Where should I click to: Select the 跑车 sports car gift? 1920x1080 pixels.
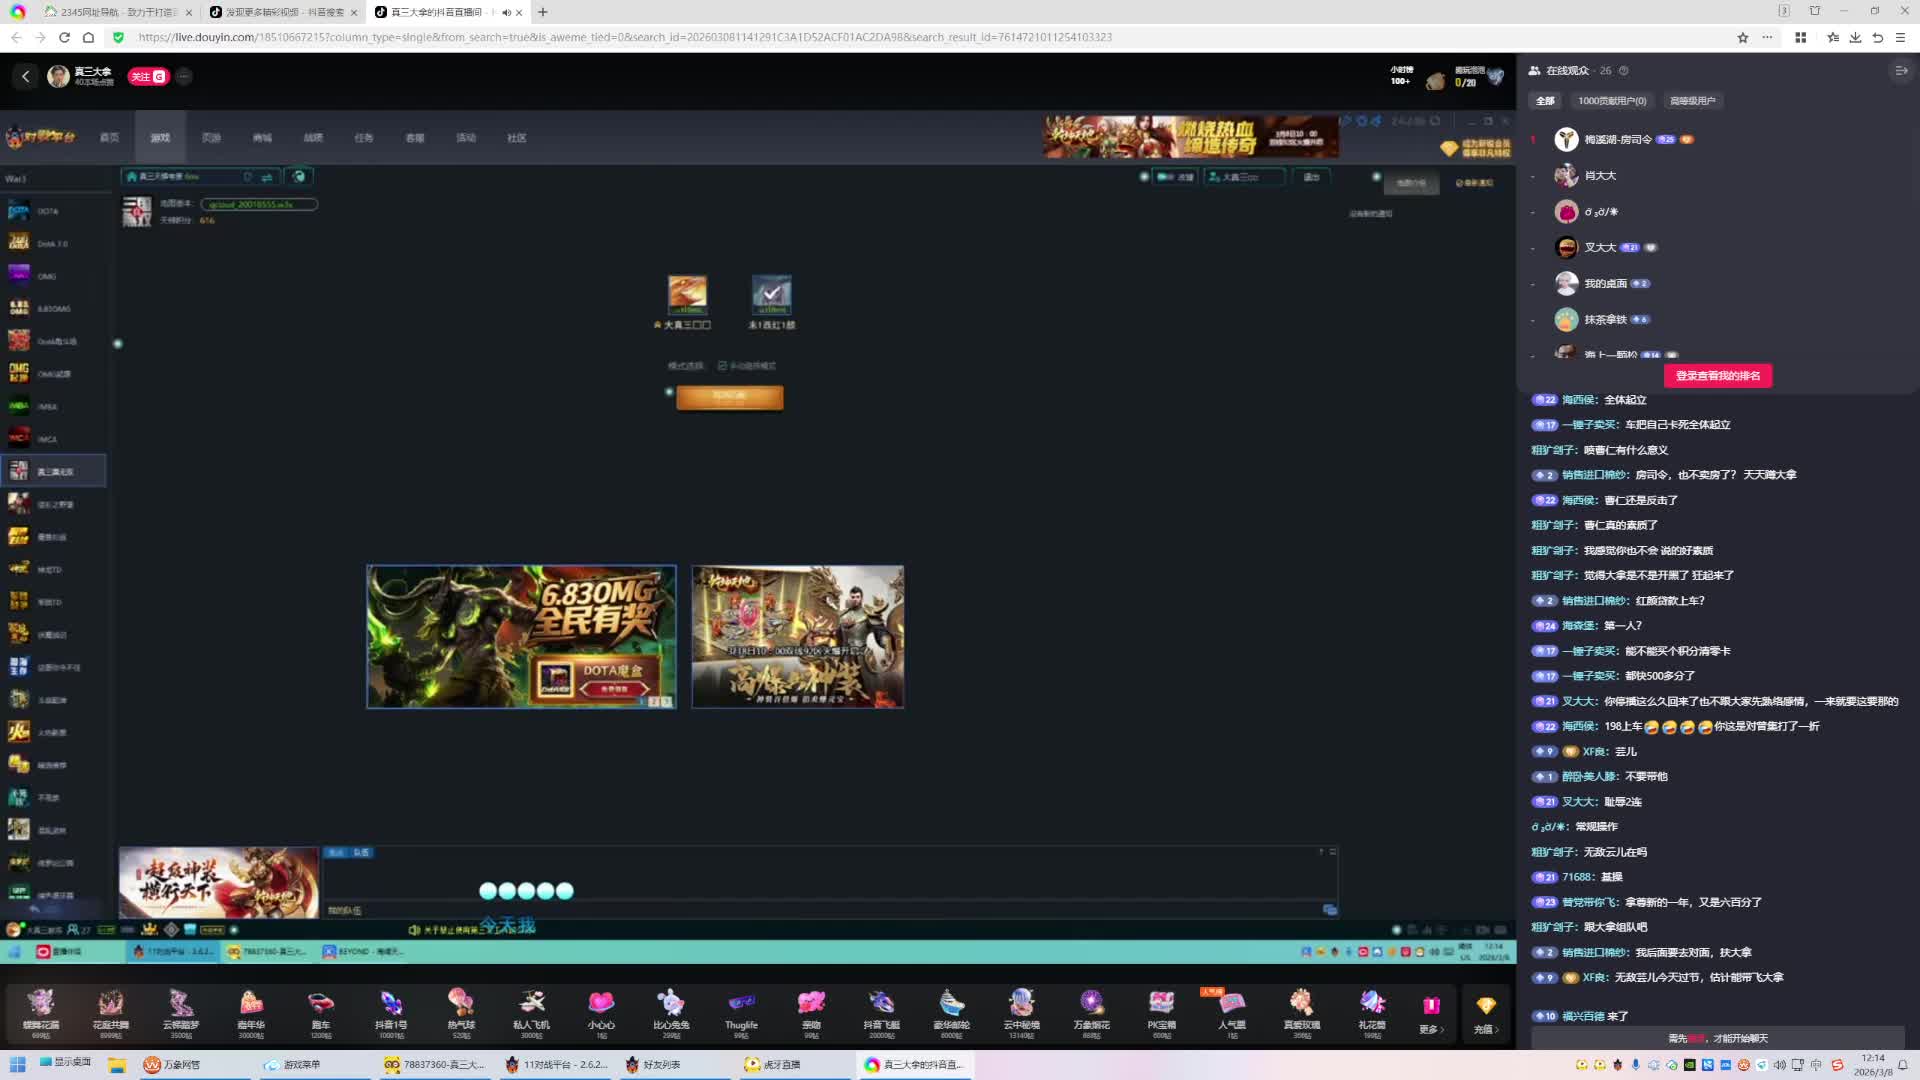click(320, 1005)
